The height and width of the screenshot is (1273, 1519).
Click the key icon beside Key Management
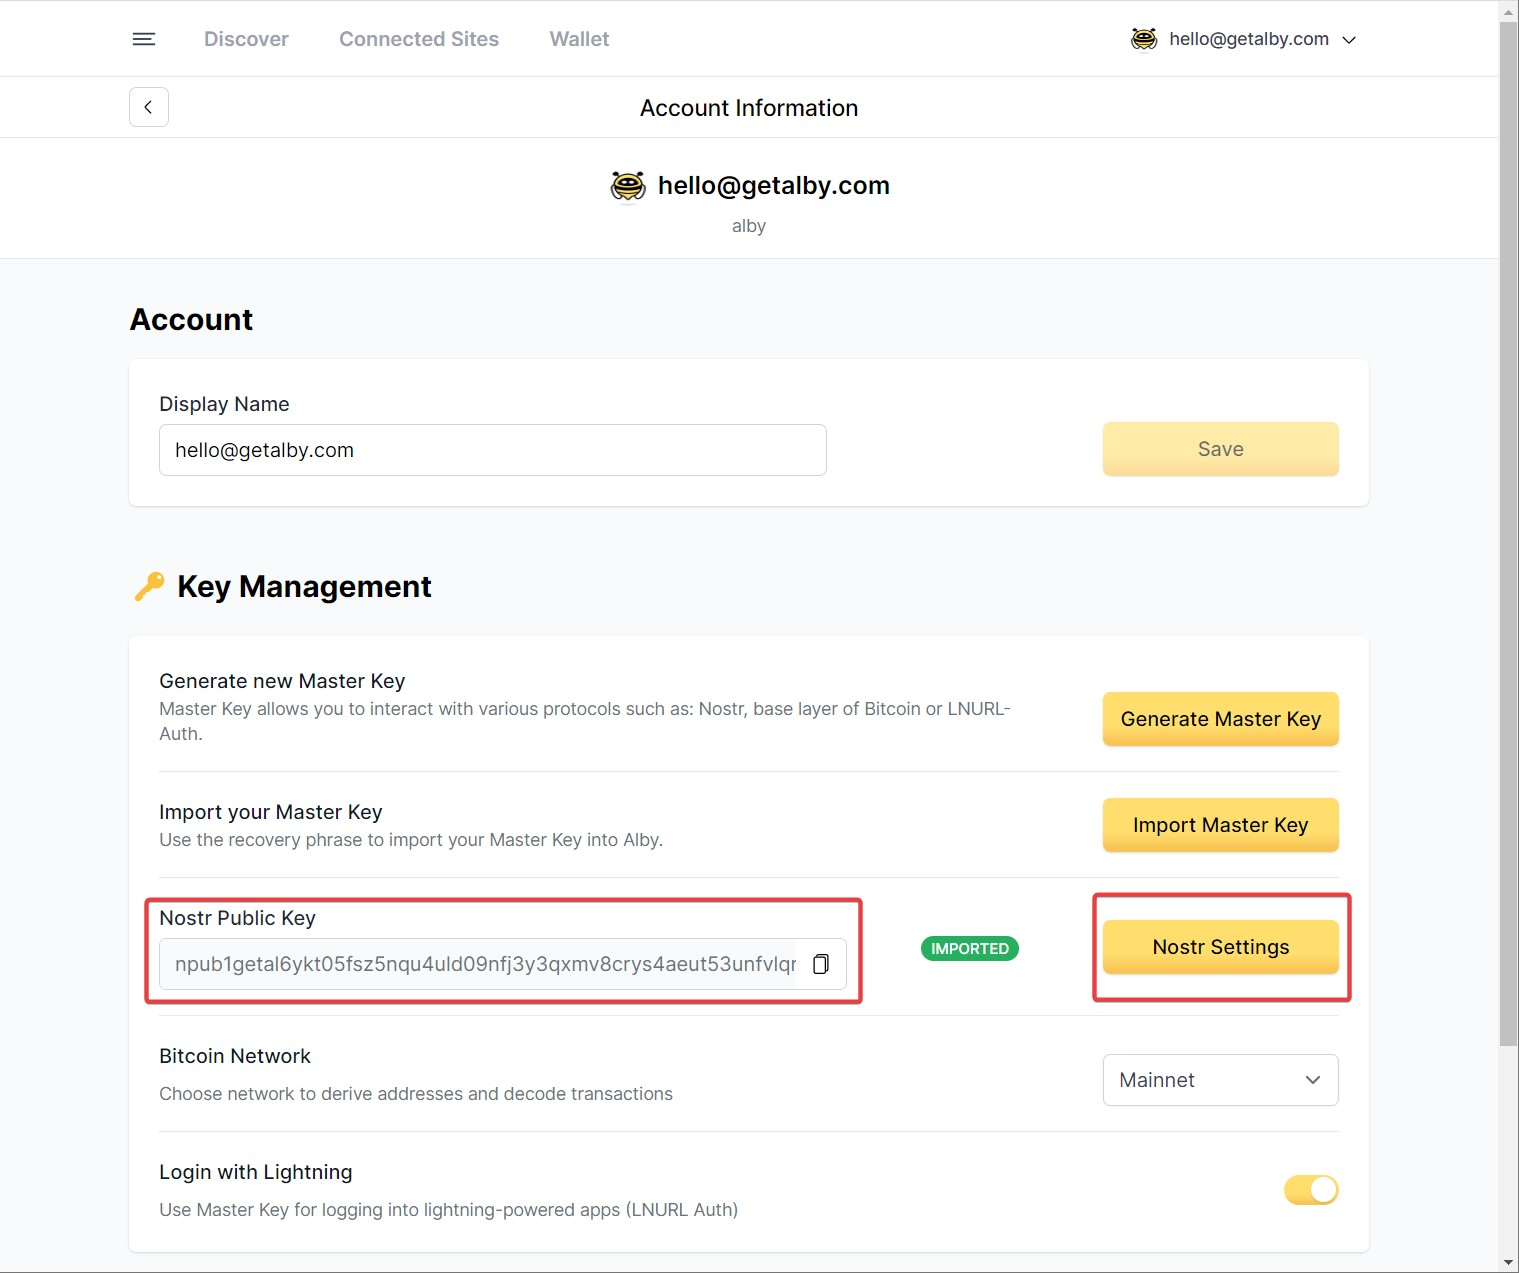(149, 587)
